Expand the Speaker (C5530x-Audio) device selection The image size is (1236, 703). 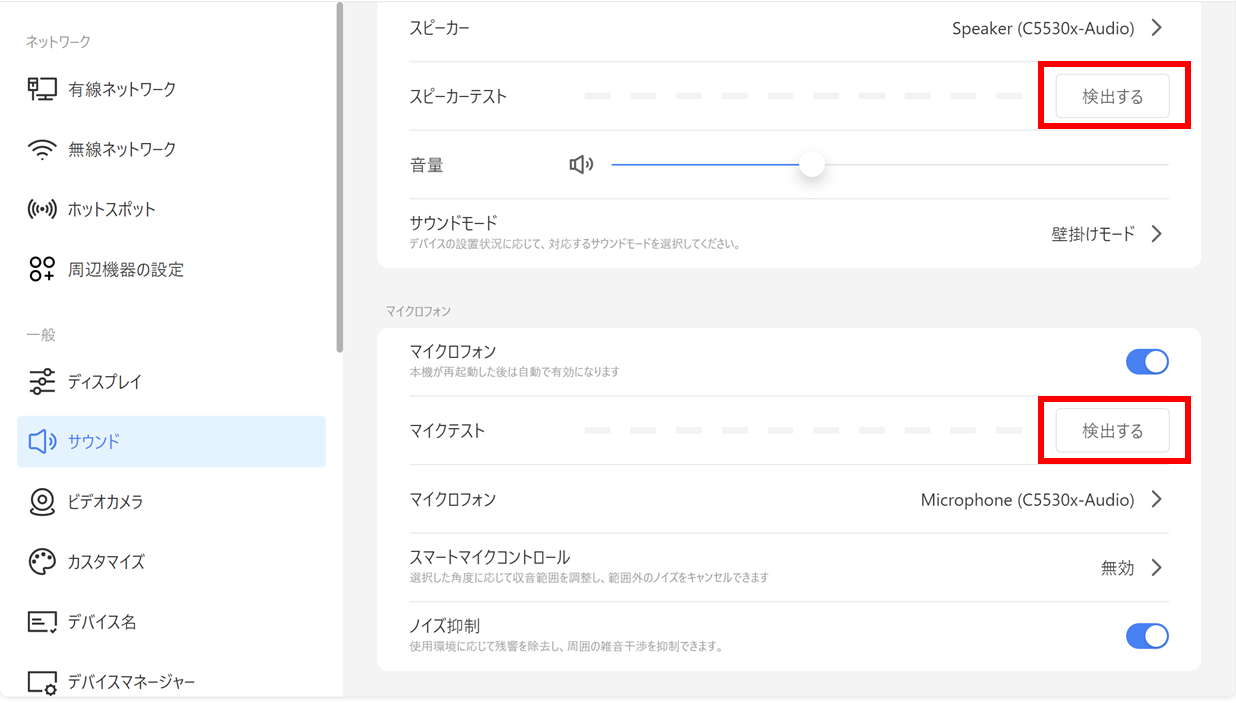tap(1157, 28)
